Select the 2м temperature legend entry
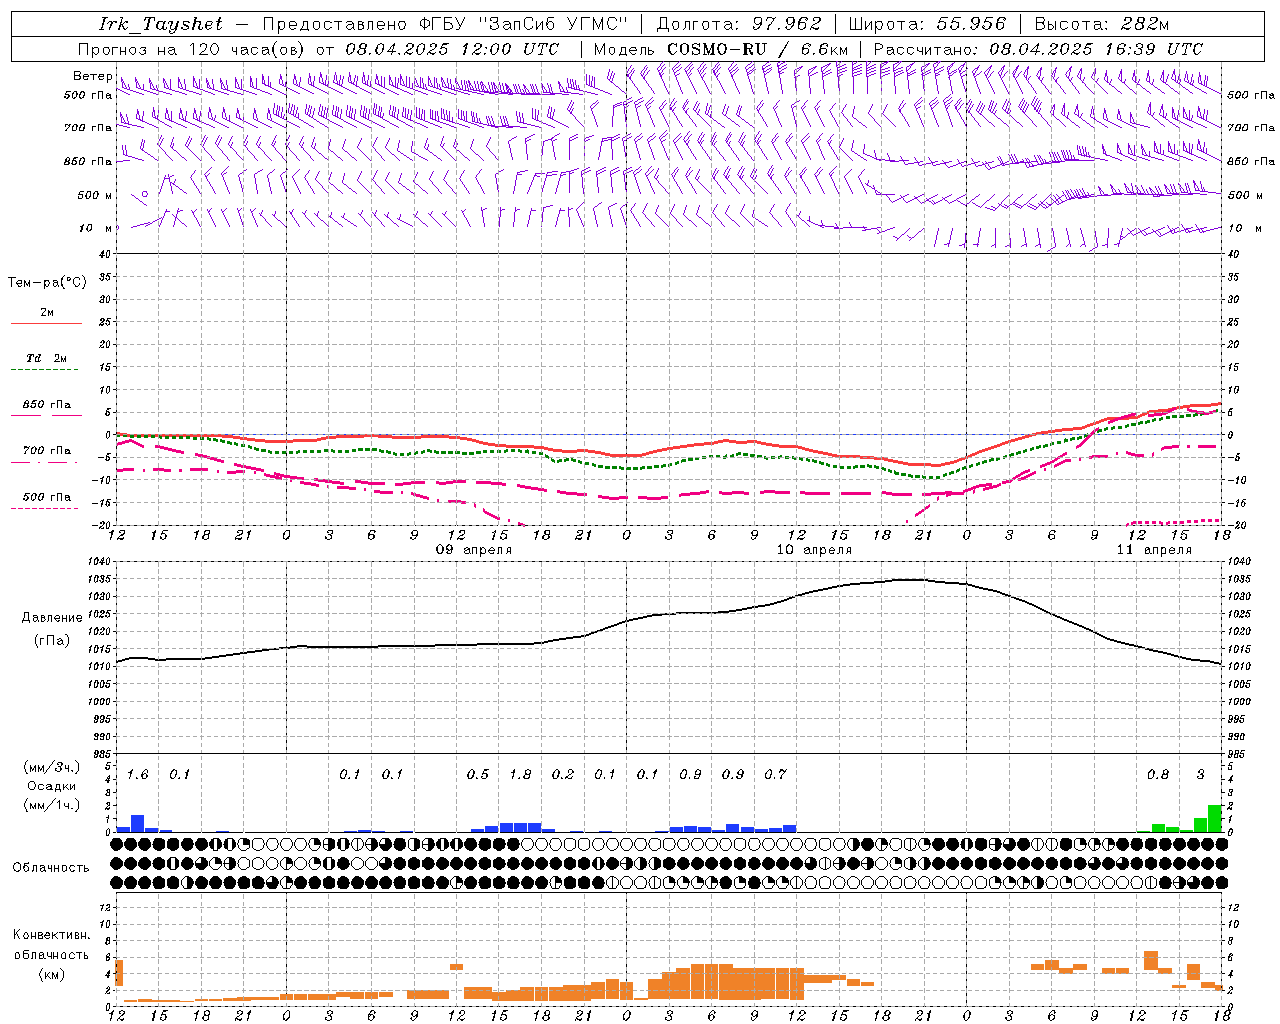 coord(47,312)
